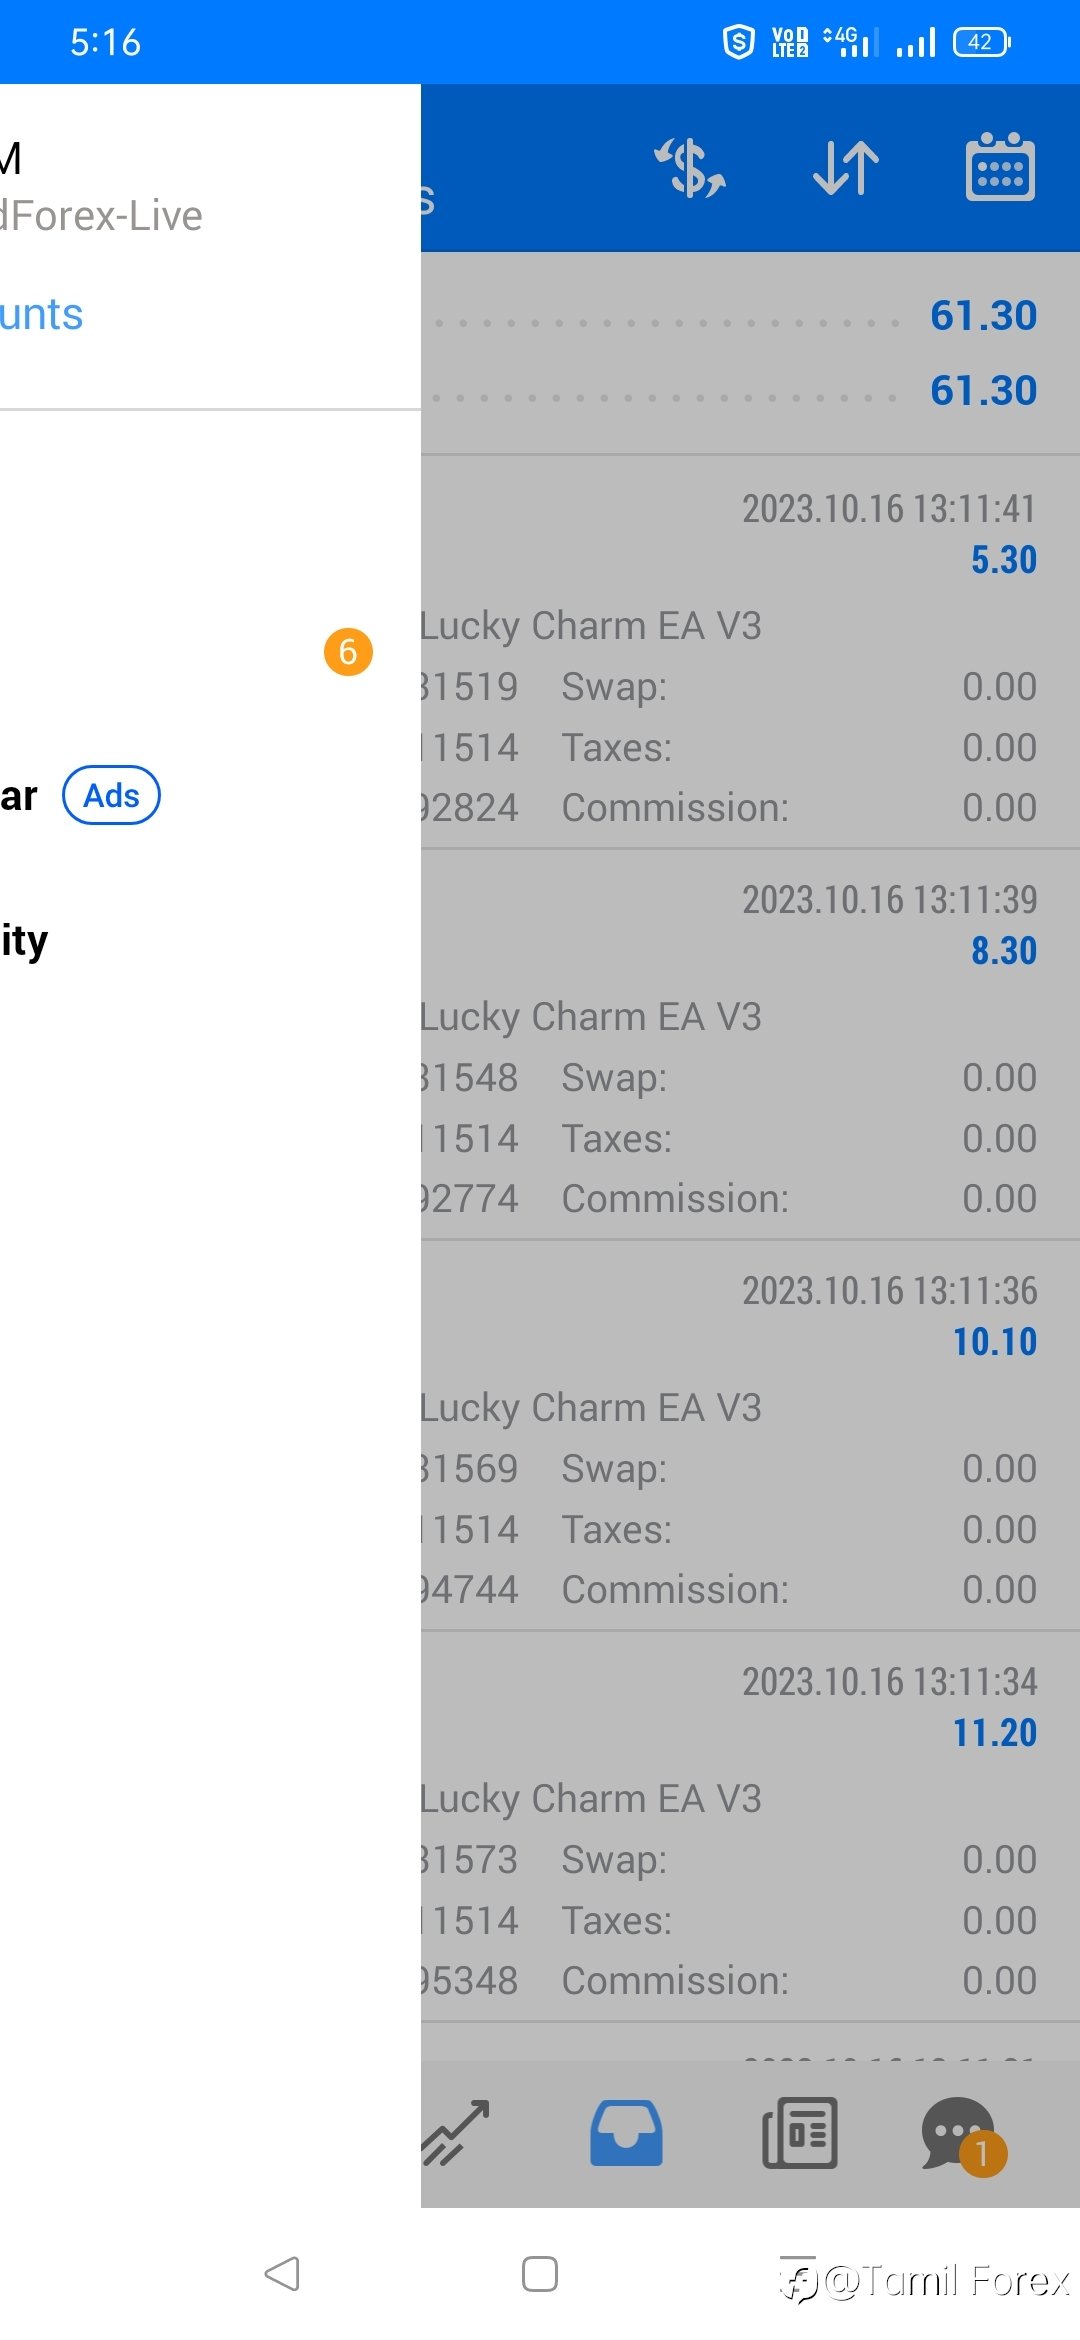This screenshot has width=1080, height=2340.
Task: Open the currency exchange dollar icon
Action: [x=690, y=167]
